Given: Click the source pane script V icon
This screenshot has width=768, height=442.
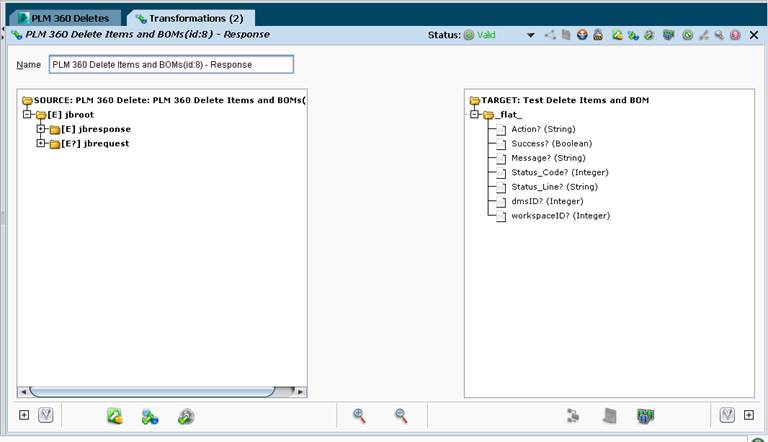Looking at the screenshot, I should [46, 416].
